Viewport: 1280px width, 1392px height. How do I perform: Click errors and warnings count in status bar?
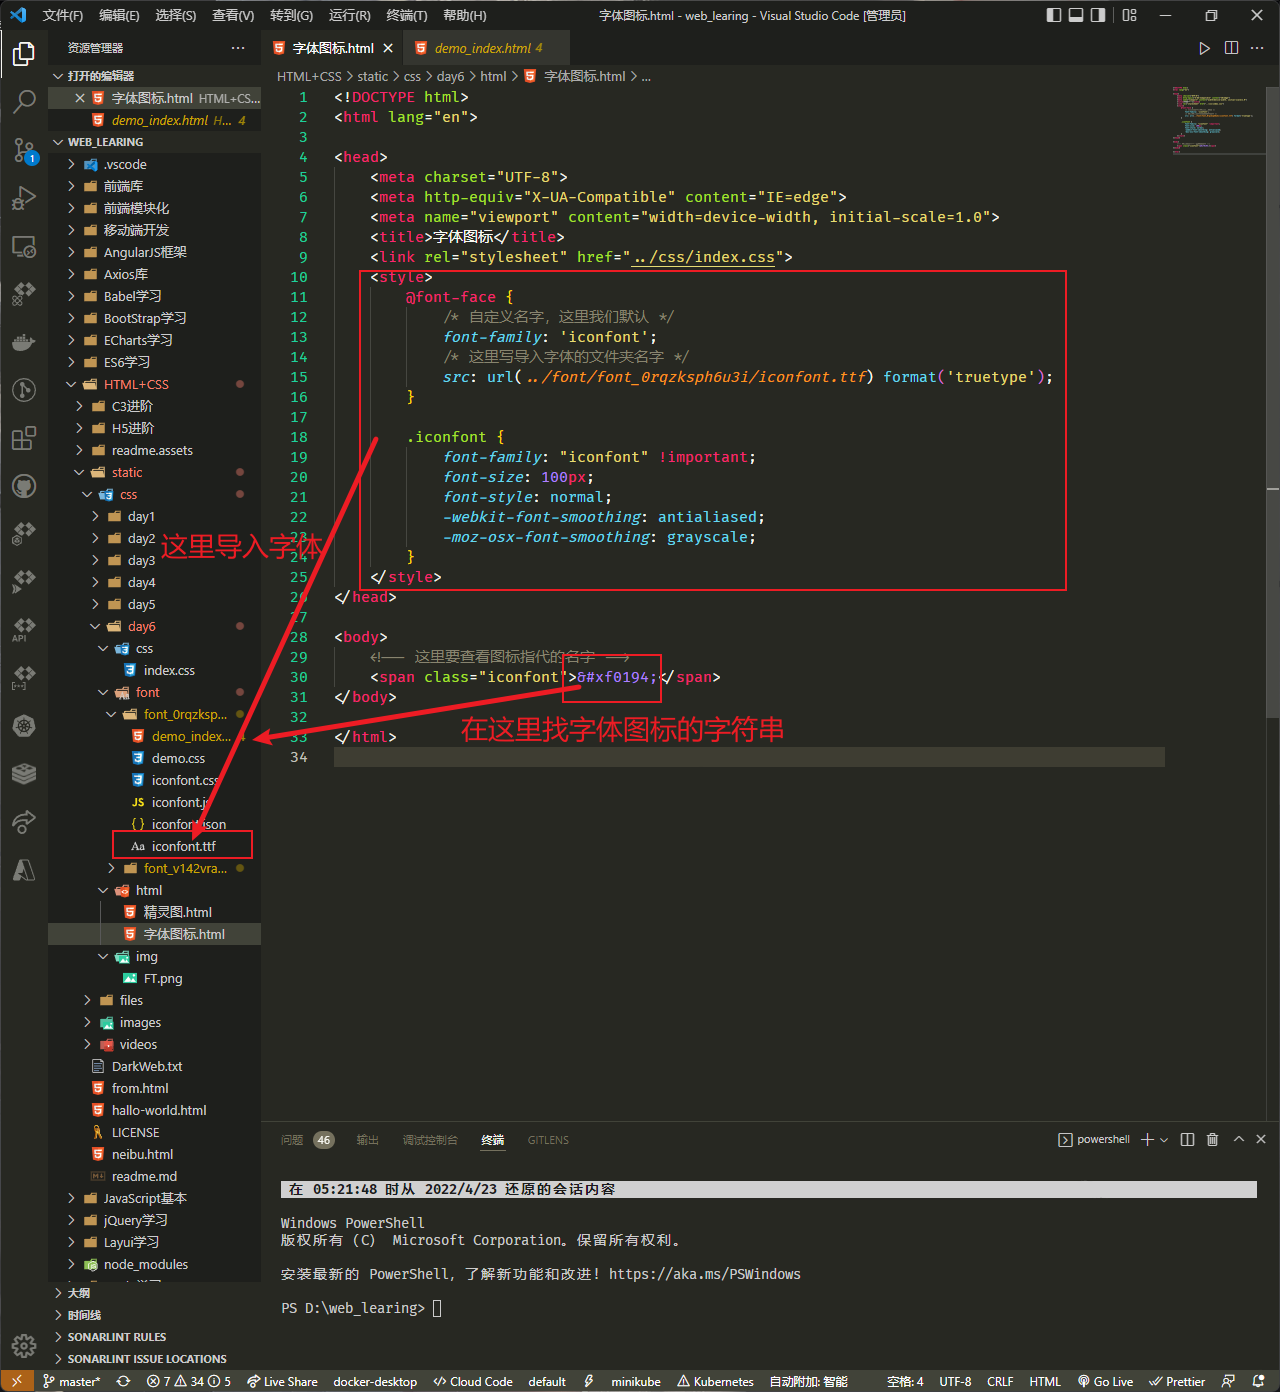tap(188, 1381)
